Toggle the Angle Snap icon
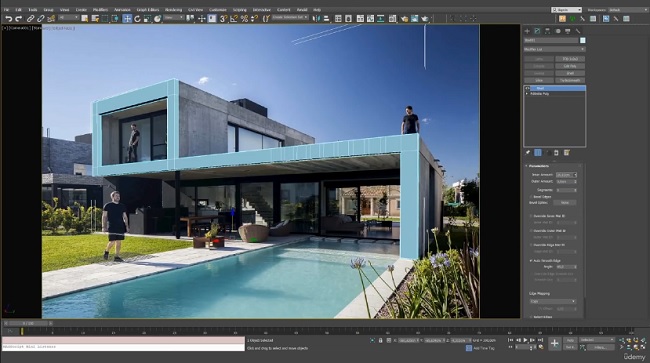Screen dimensions: 650x363 coord(234,19)
